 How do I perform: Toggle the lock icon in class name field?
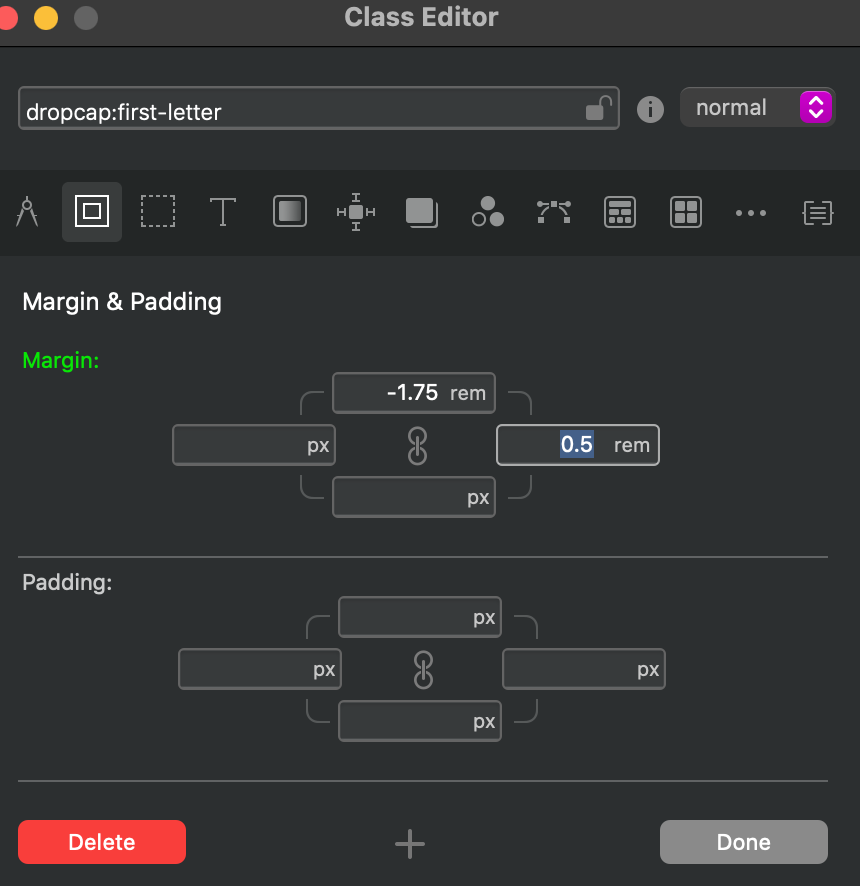pos(598,108)
